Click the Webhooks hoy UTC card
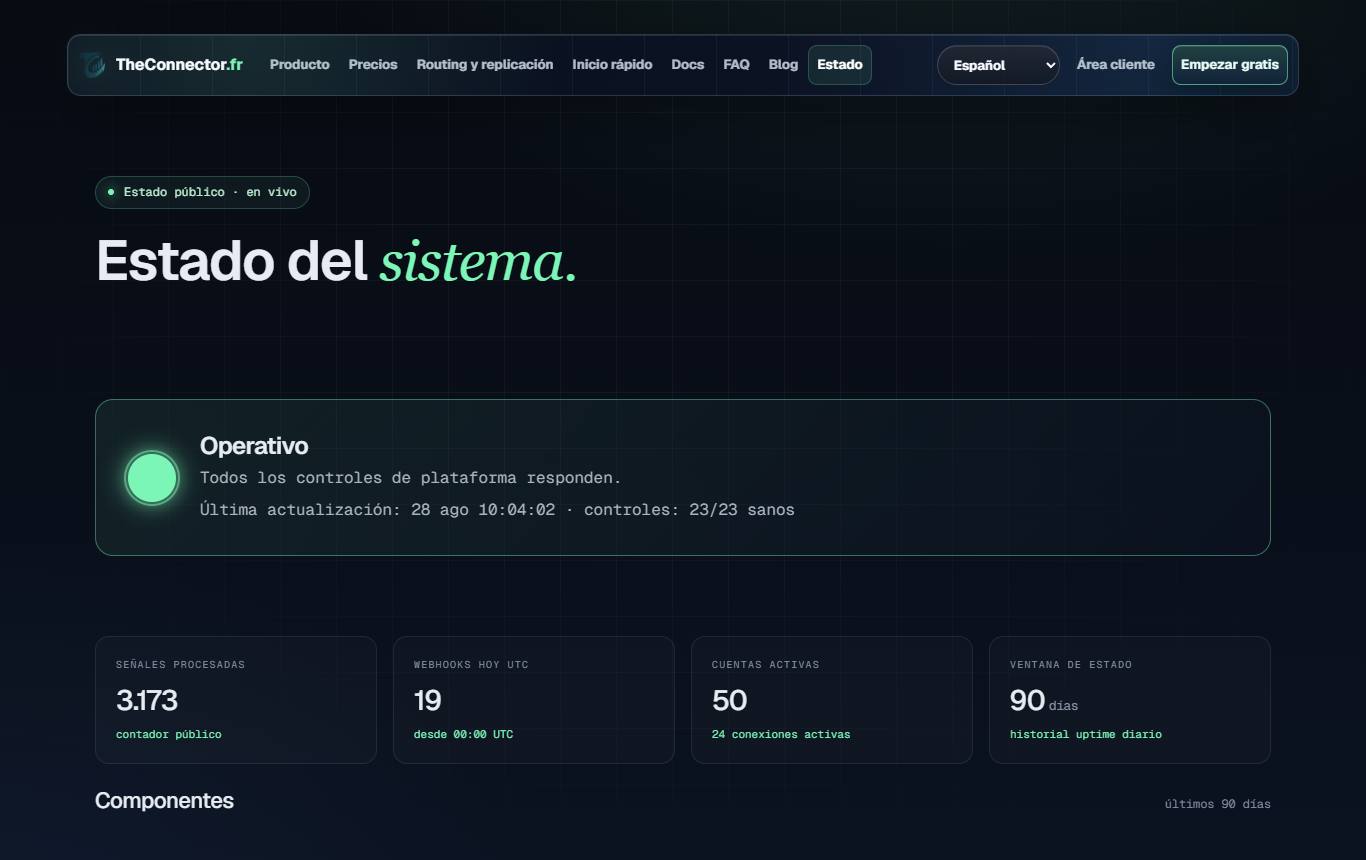The height and width of the screenshot is (860, 1366). (534, 700)
